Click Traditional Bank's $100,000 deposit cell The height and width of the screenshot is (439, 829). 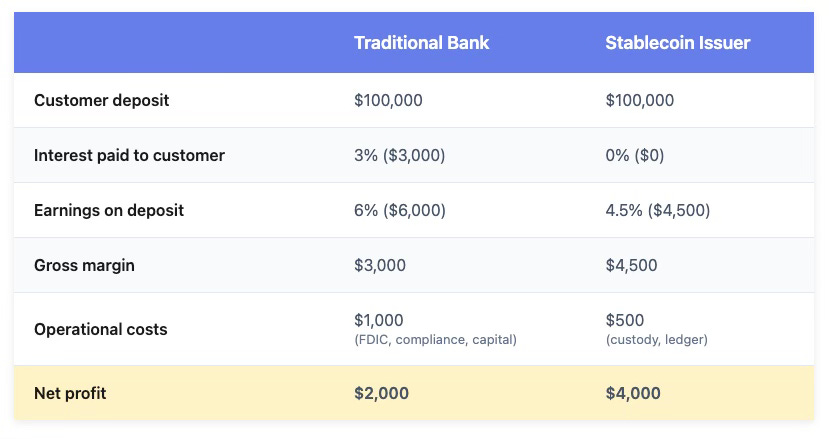click(388, 100)
